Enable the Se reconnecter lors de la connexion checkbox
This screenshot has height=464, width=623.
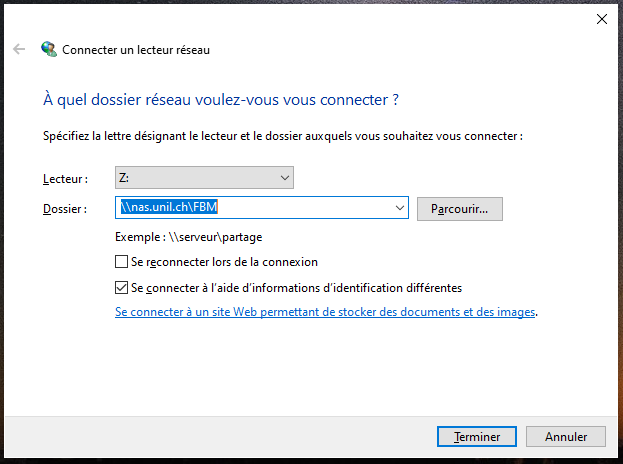pos(122,262)
